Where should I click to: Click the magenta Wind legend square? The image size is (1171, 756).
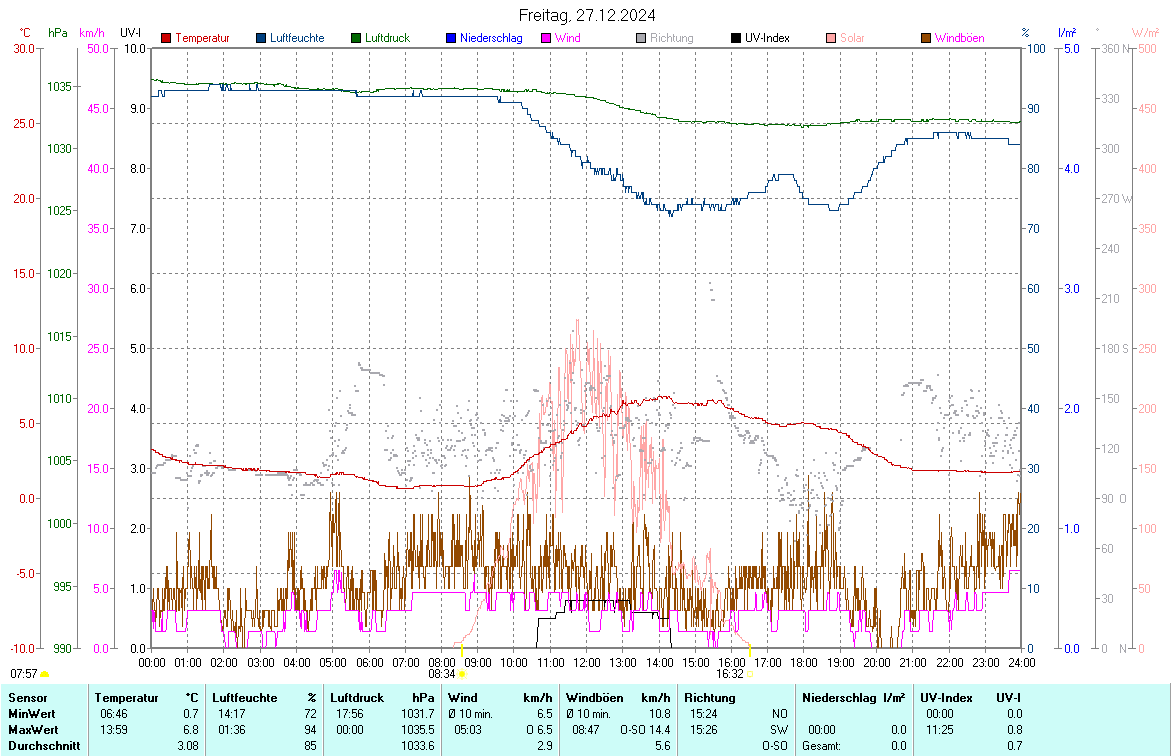coord(546,39)
